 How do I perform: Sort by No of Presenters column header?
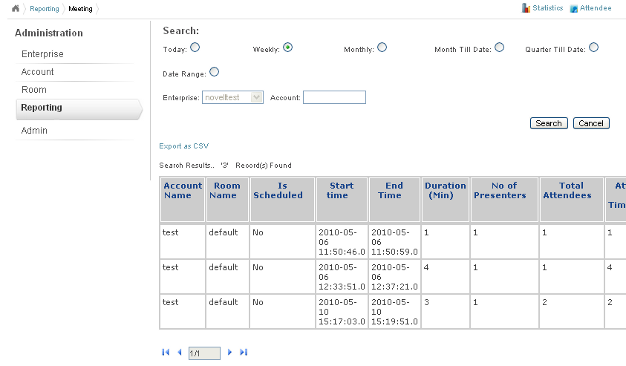(x=505, y=199)
